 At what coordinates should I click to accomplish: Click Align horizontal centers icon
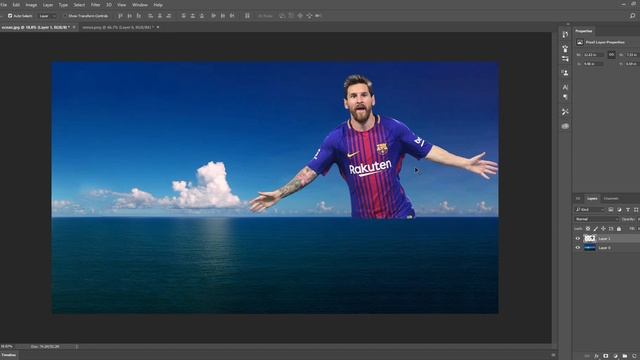tap(160, 16)
